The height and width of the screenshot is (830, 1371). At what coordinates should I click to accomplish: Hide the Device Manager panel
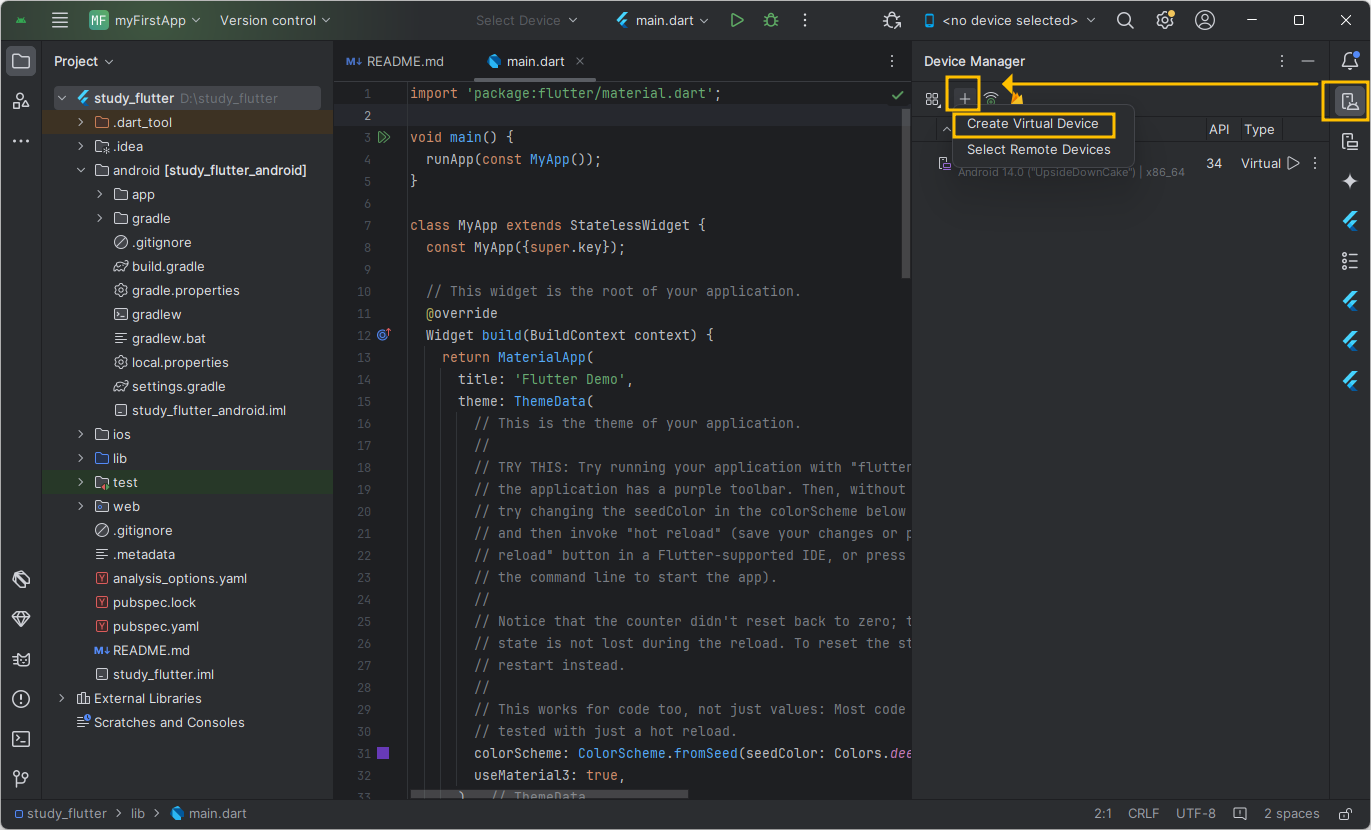pos(1308,61)
